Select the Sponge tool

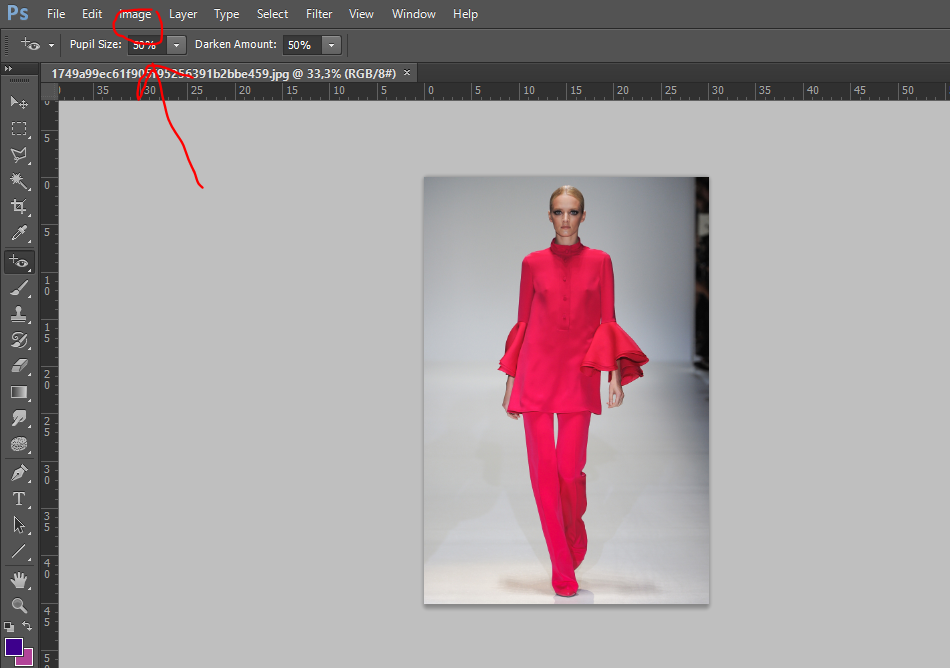[x=19, y=445]
